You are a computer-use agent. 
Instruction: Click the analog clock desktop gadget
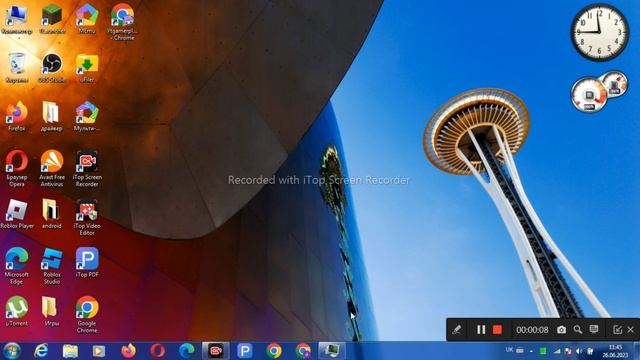599,32
